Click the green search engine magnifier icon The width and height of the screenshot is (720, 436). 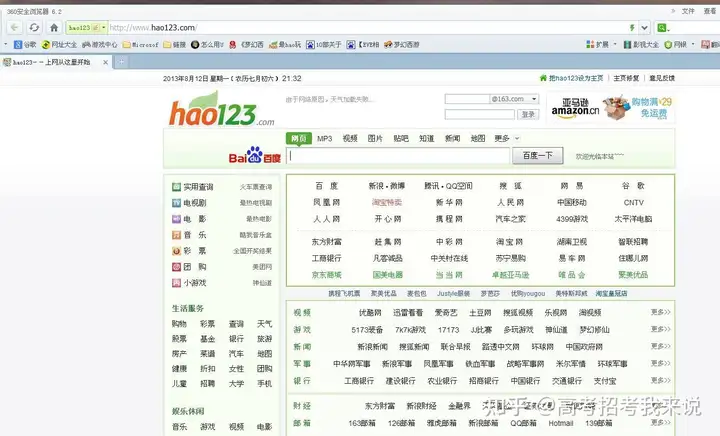click(x=661, y=28)
